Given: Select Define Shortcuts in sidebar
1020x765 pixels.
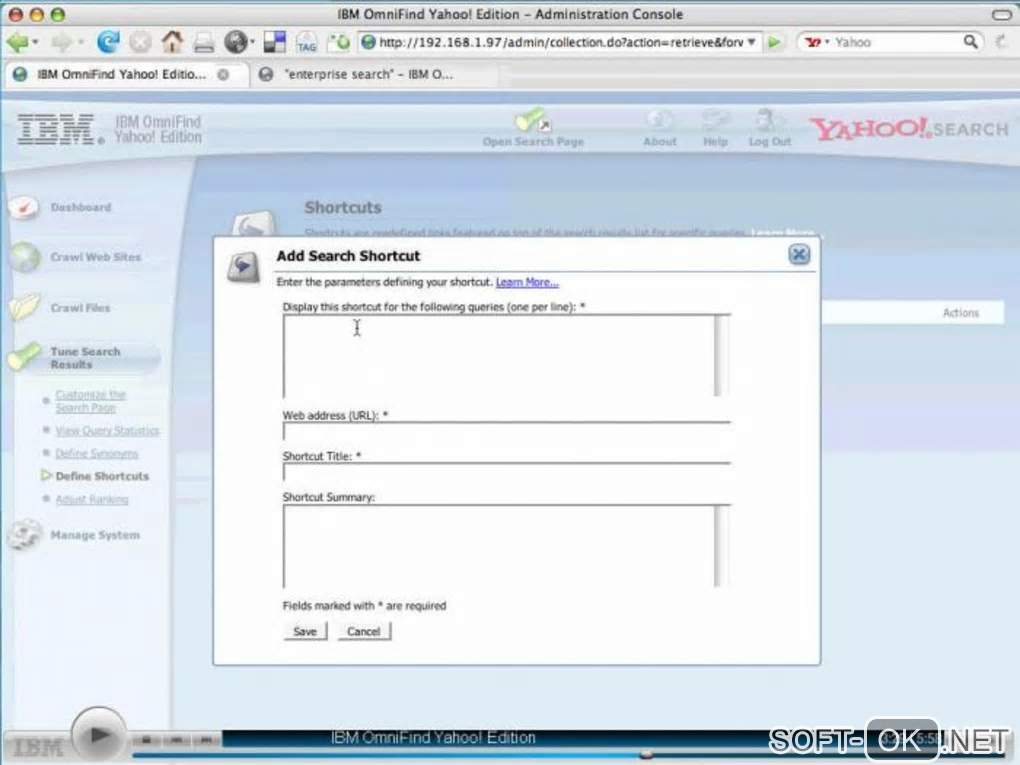Looking at the screenshot, I should point(102,476).
